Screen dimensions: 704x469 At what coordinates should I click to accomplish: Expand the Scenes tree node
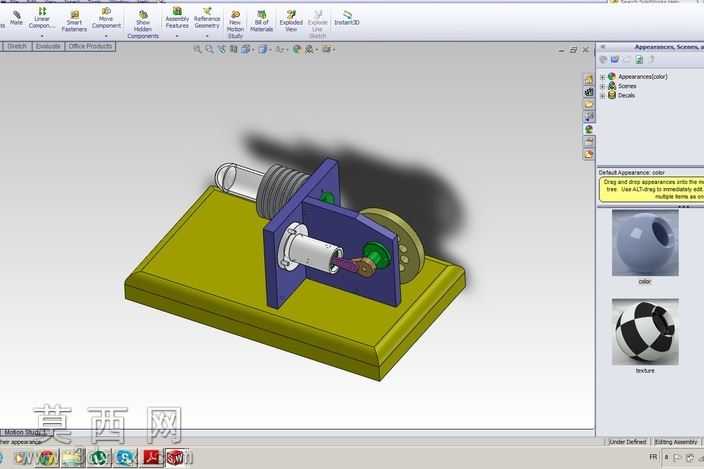coord(603,87)
